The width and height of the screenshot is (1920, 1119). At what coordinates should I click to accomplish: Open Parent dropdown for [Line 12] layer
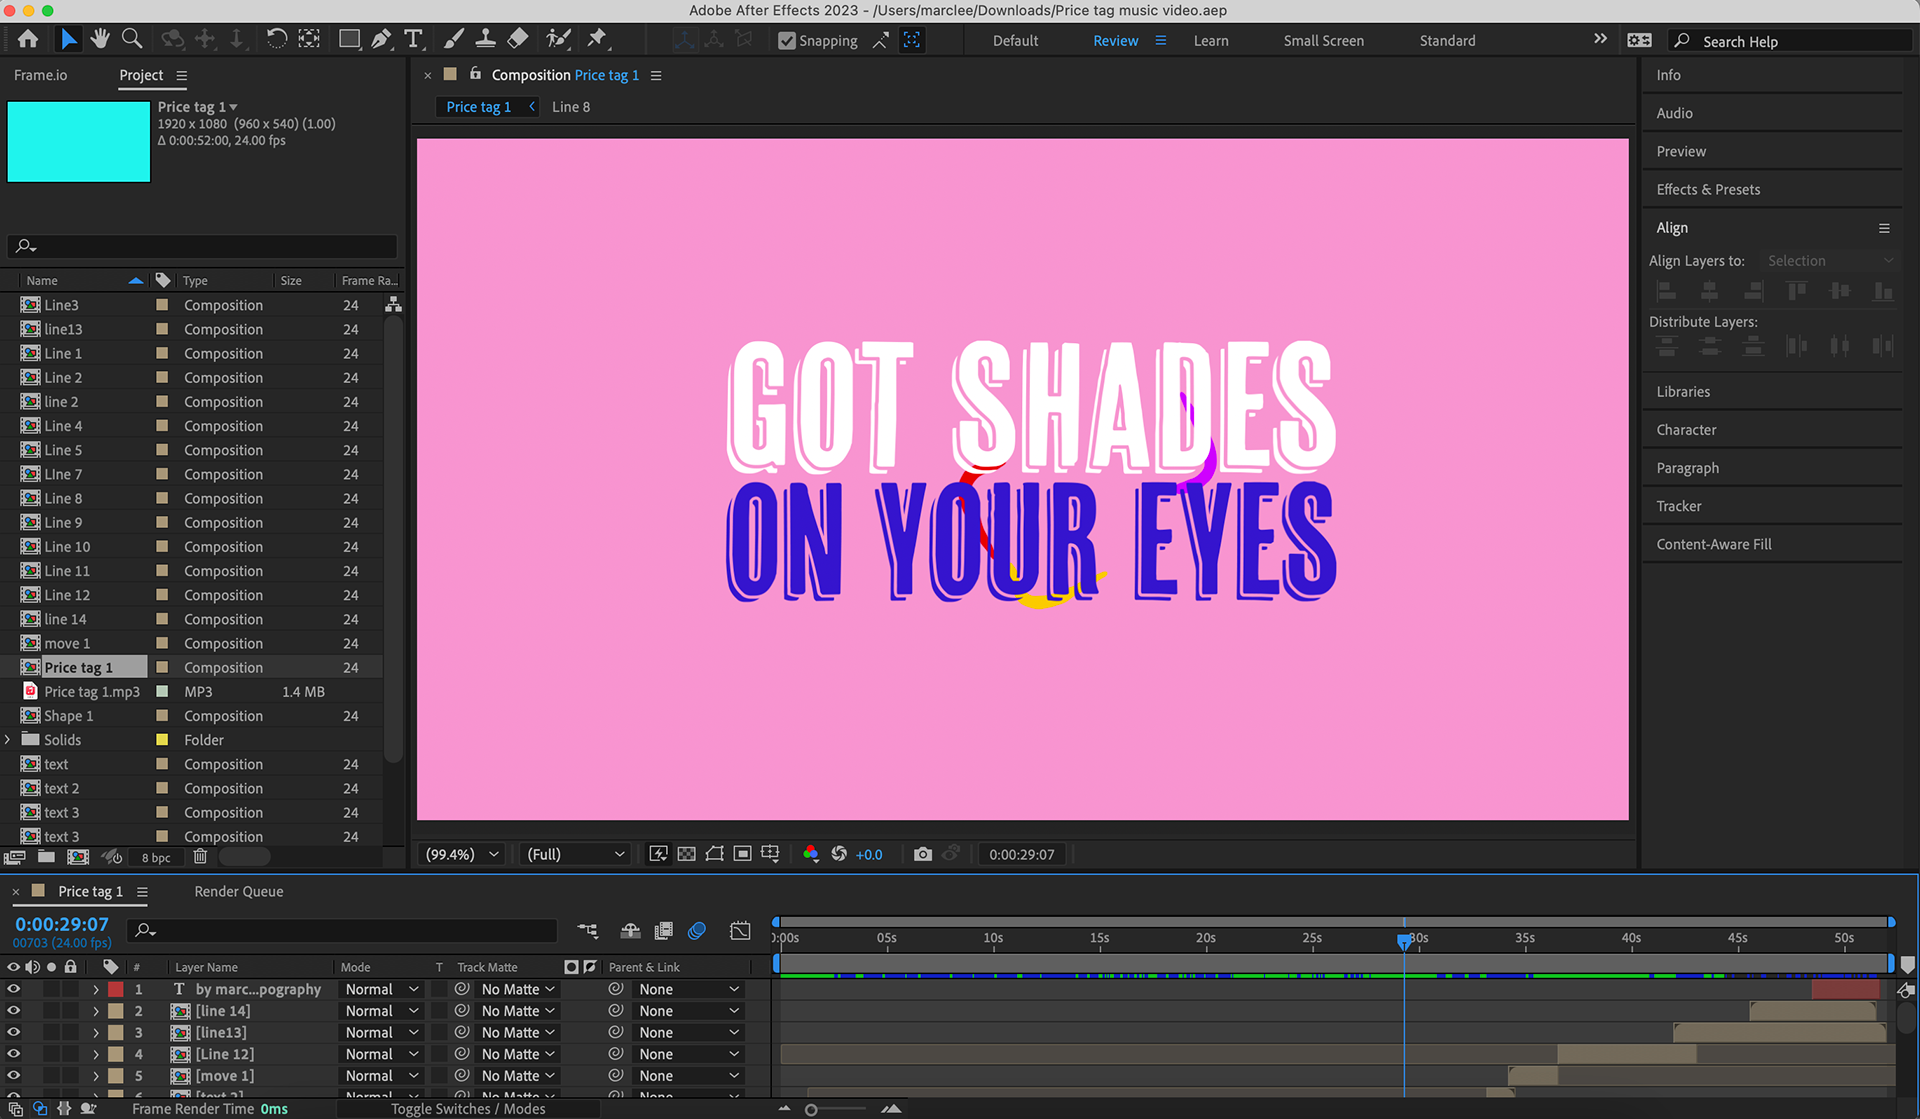tap(689, 1054)
